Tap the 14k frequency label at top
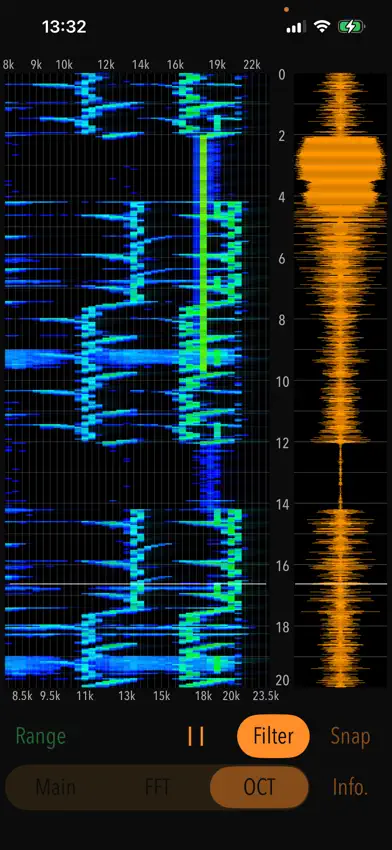Viewport: 392px width, 850px height. click(x=141, y=65)
